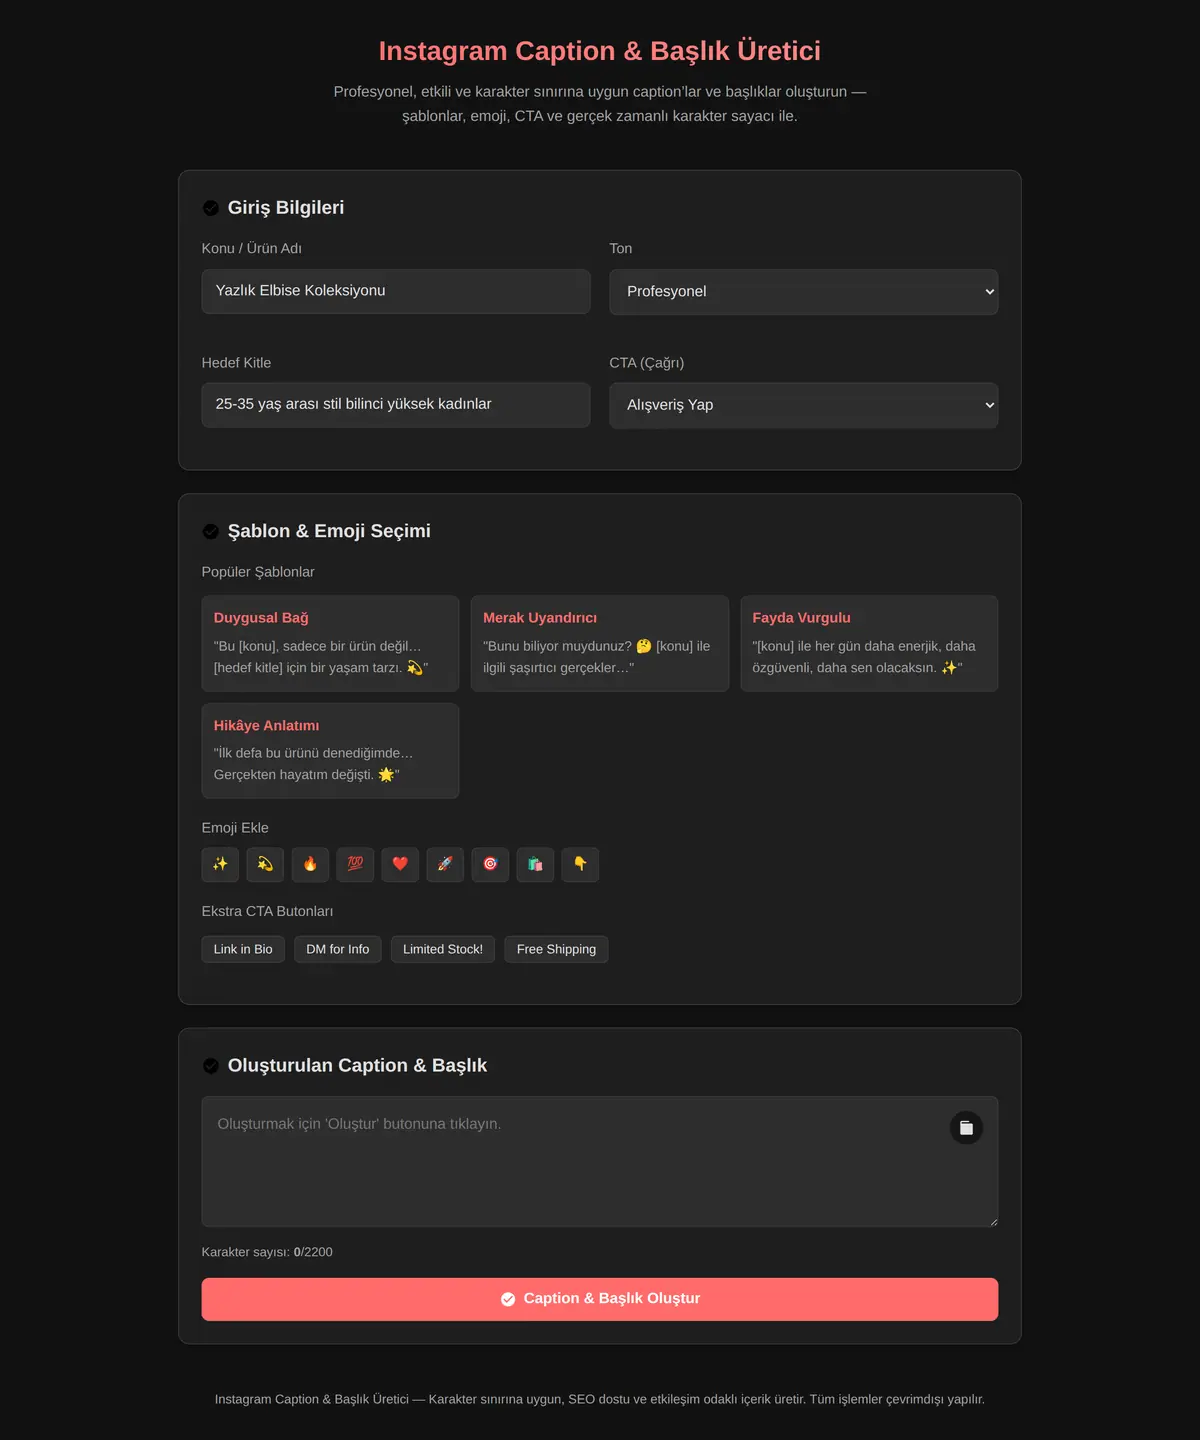Pick the Fayda Vurgulu template card
Screen dimensions: 1200x1440
coord(869,643)
